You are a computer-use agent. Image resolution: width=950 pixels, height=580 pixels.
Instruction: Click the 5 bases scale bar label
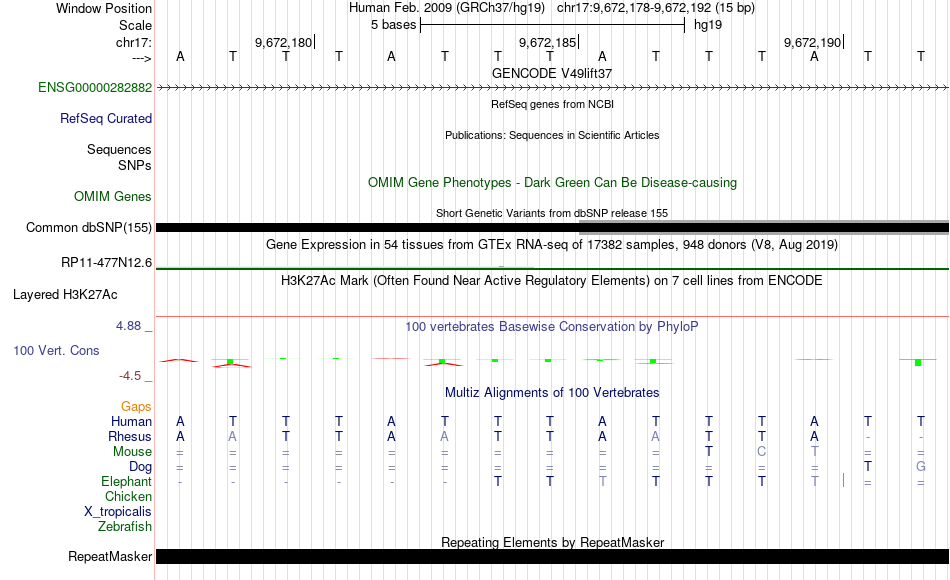[394, 25]
